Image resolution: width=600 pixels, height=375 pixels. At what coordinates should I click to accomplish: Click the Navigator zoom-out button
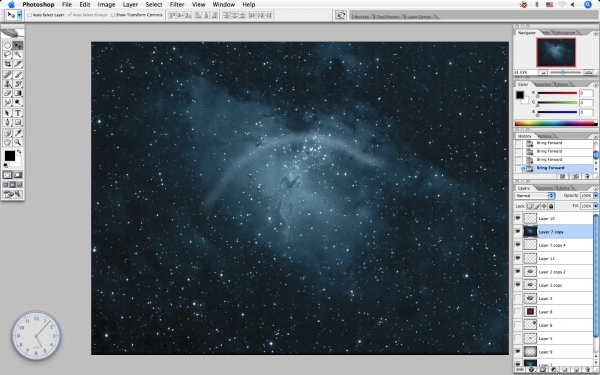pyautogui.click(x=543, y=72)
